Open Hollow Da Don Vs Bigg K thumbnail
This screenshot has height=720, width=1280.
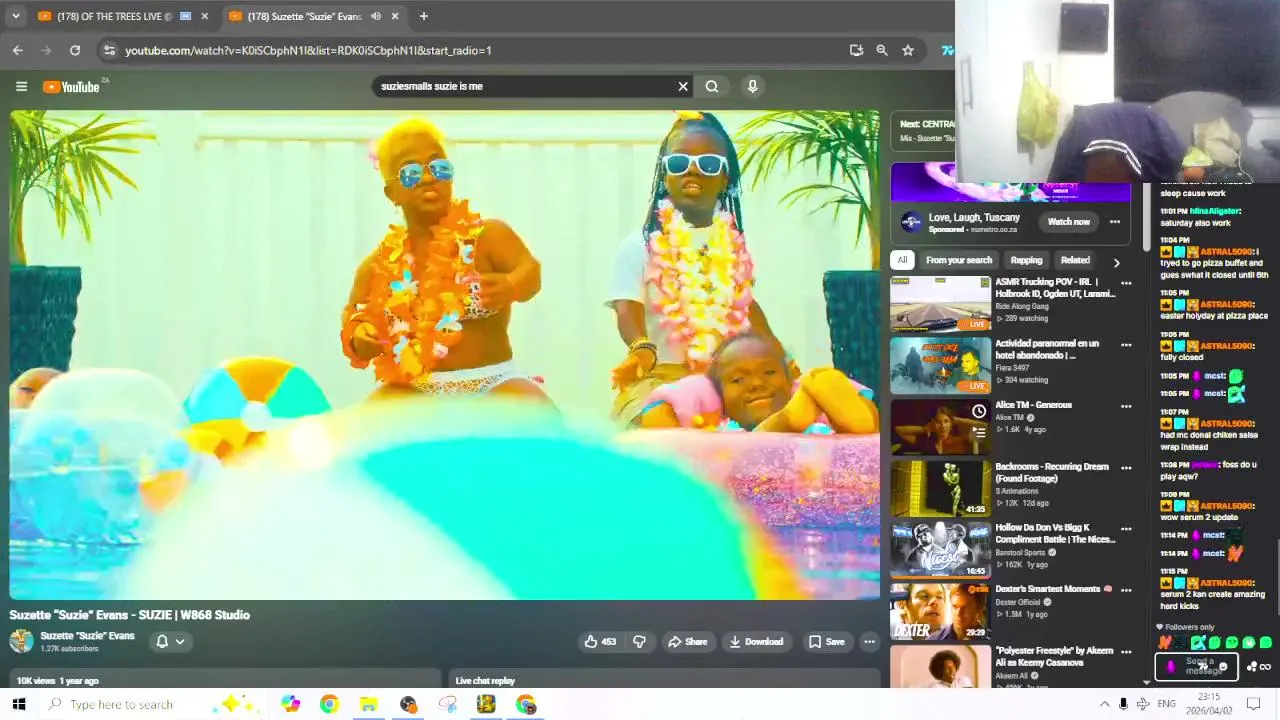941,550
